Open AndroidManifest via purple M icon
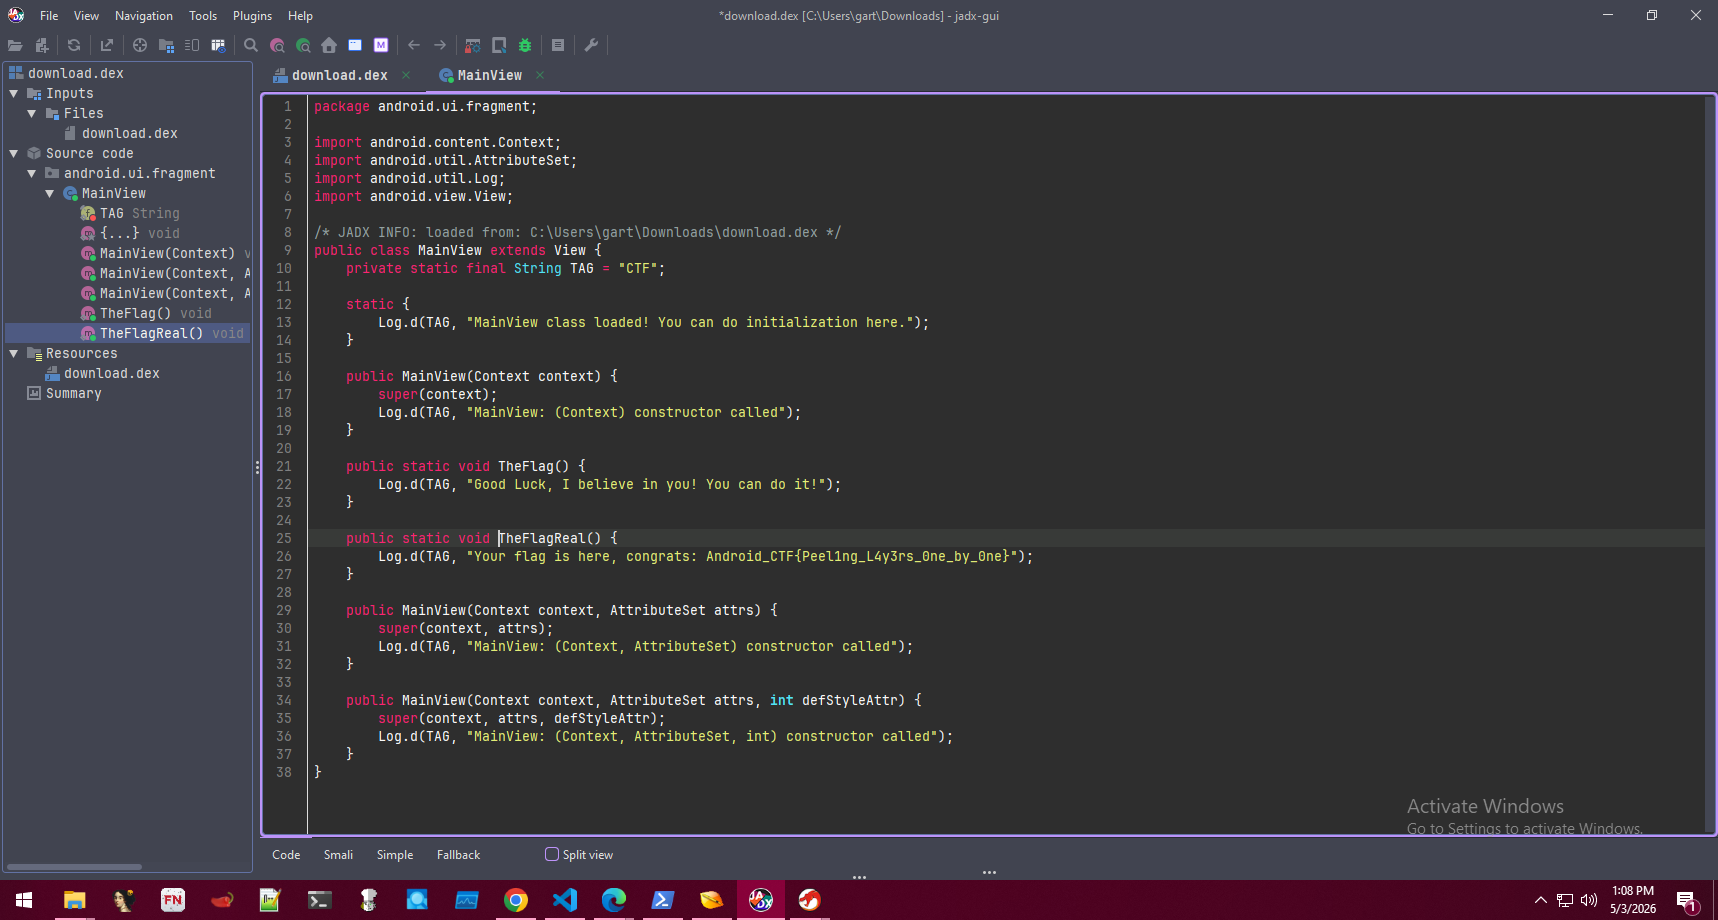The image size is (1718, 920). 381,45
